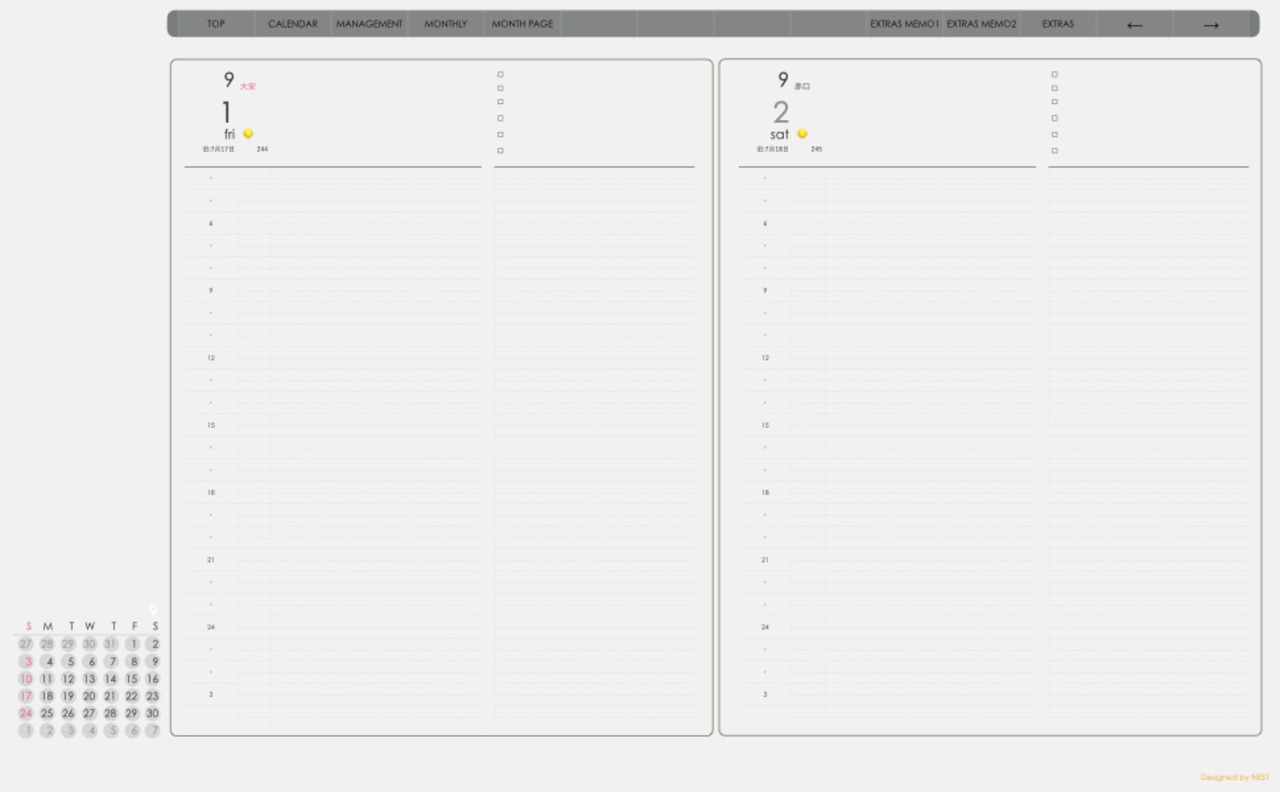Switch to the EXTRAS tab
This screenshot has width=1280, height=792.
1058,24
